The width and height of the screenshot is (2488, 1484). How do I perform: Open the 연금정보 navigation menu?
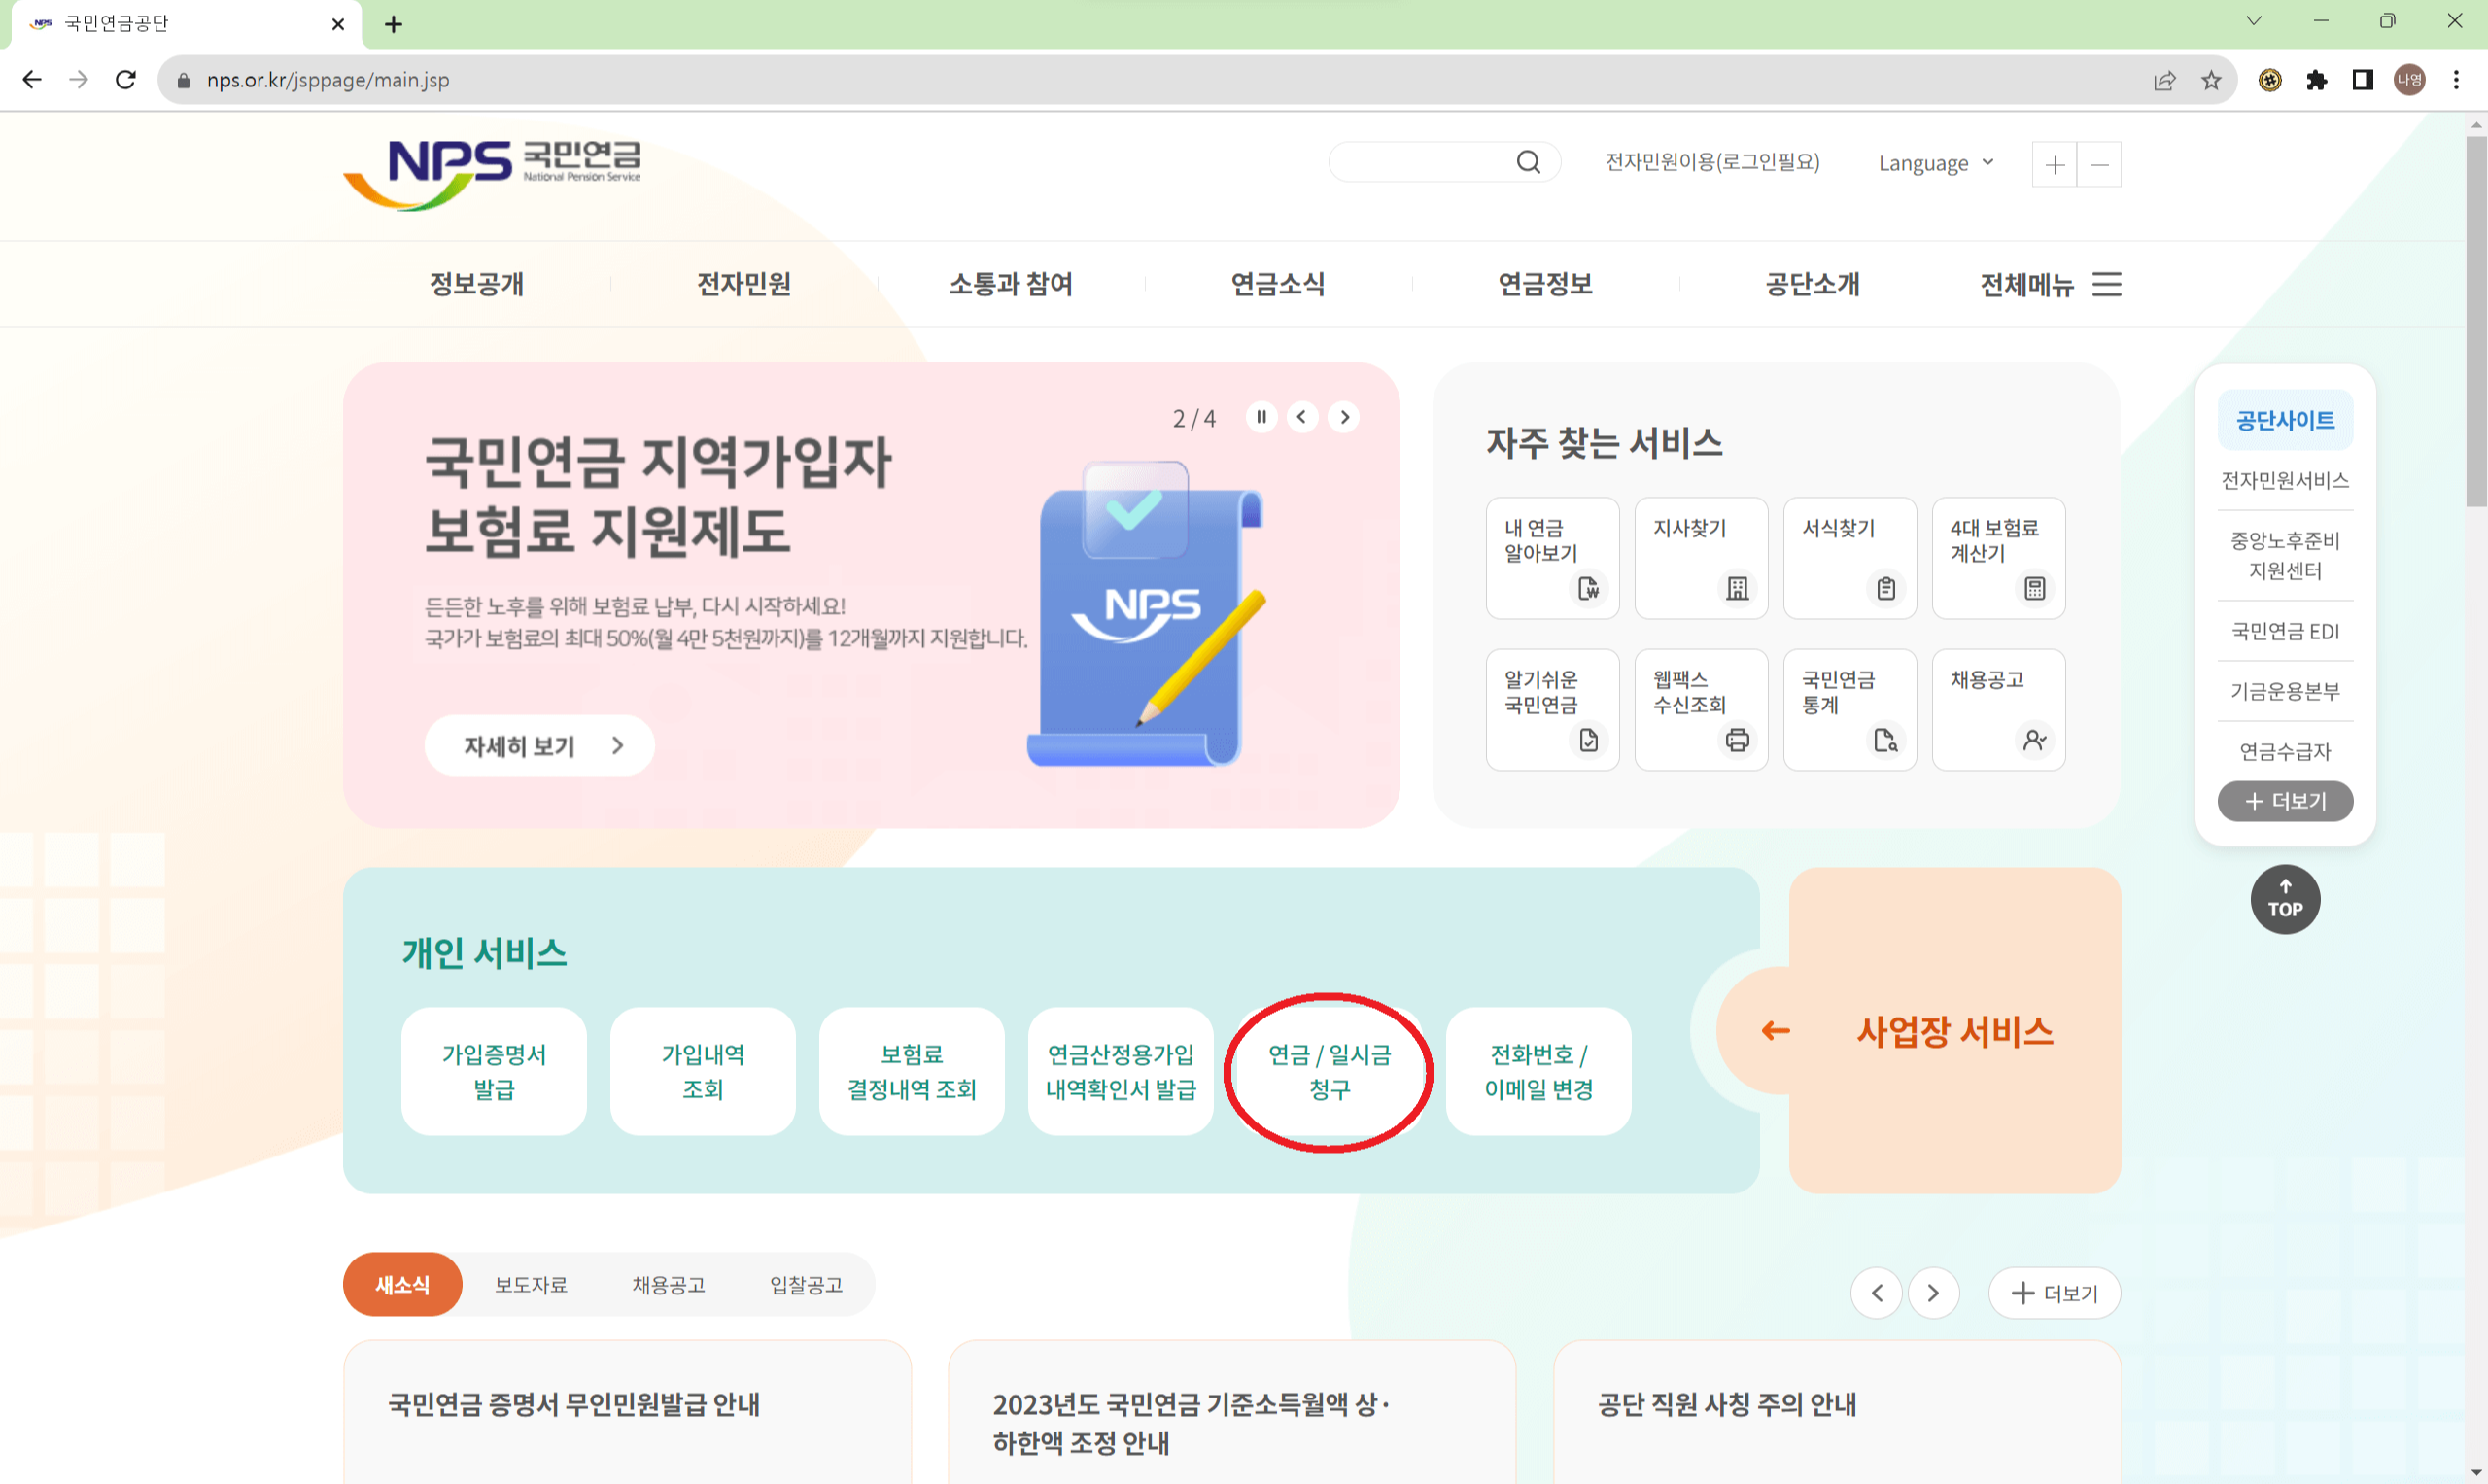pyautogui.click(x=1544, y=284)
